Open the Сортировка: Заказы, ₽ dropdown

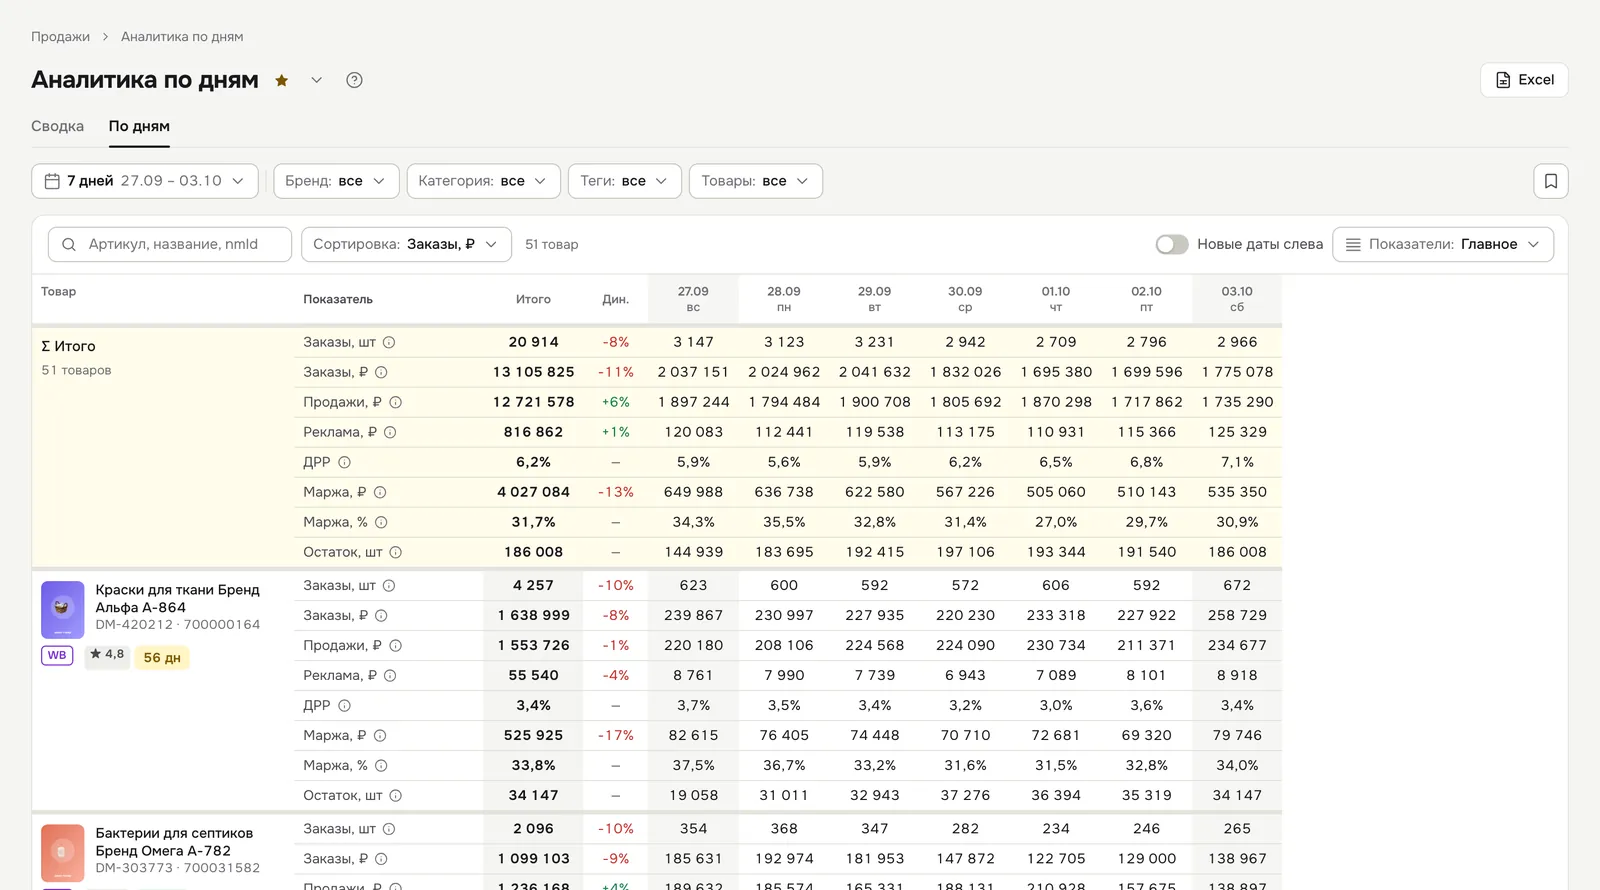coord(406,244)
